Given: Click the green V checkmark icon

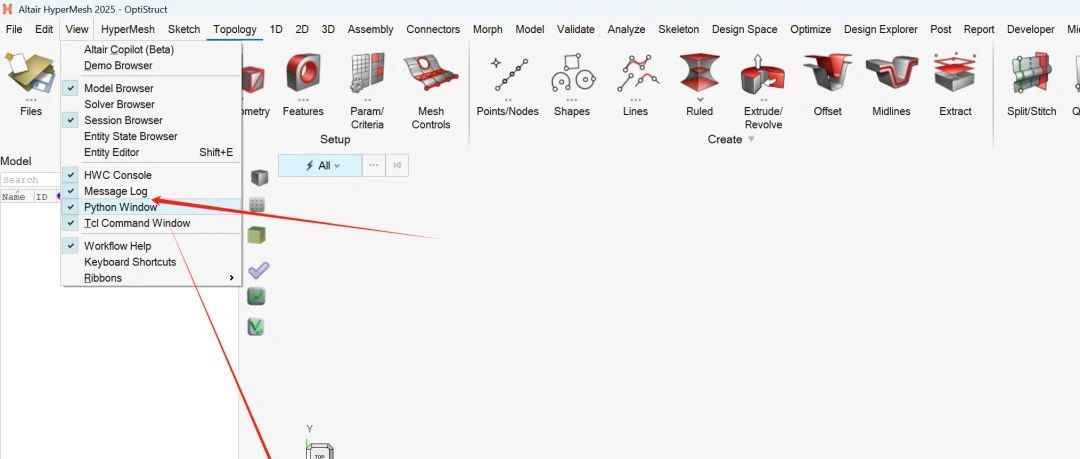Looking at the screenshot, I should [x=256, y=326].
